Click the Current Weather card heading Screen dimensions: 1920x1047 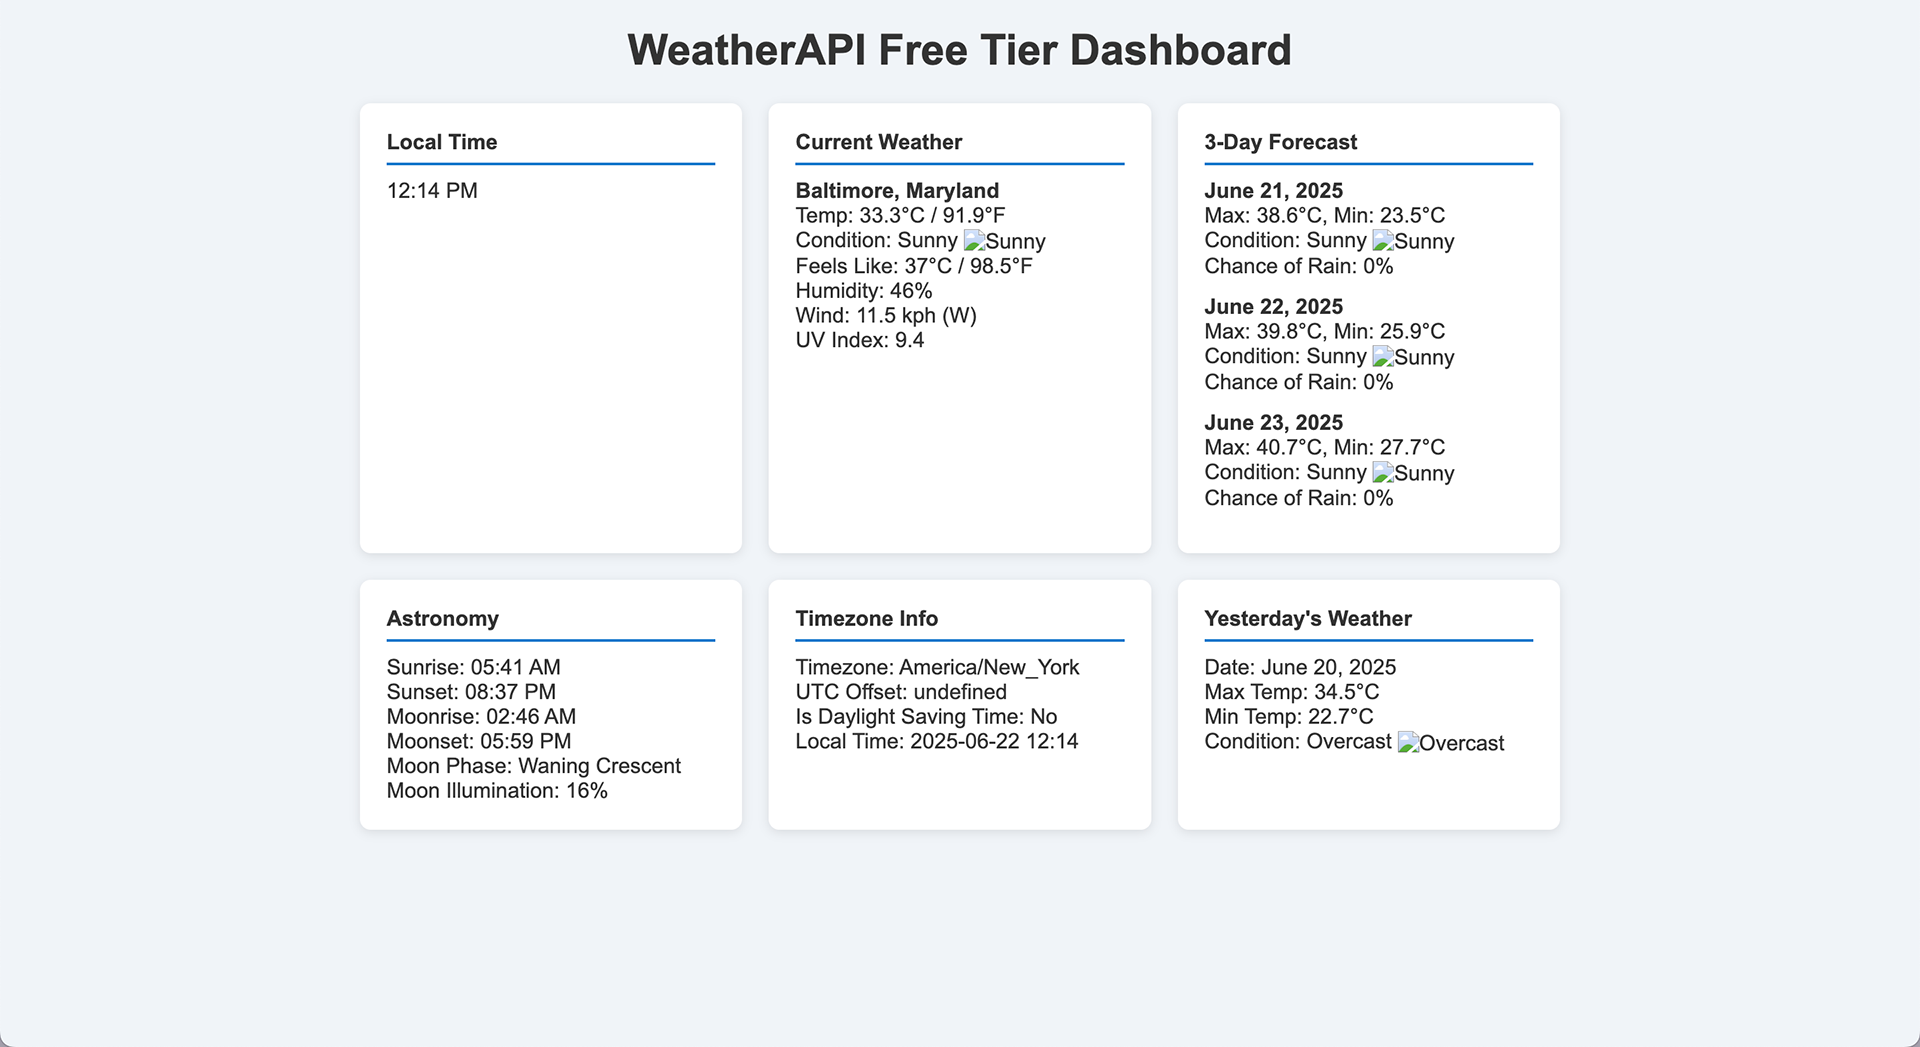[x=878, y=142]
